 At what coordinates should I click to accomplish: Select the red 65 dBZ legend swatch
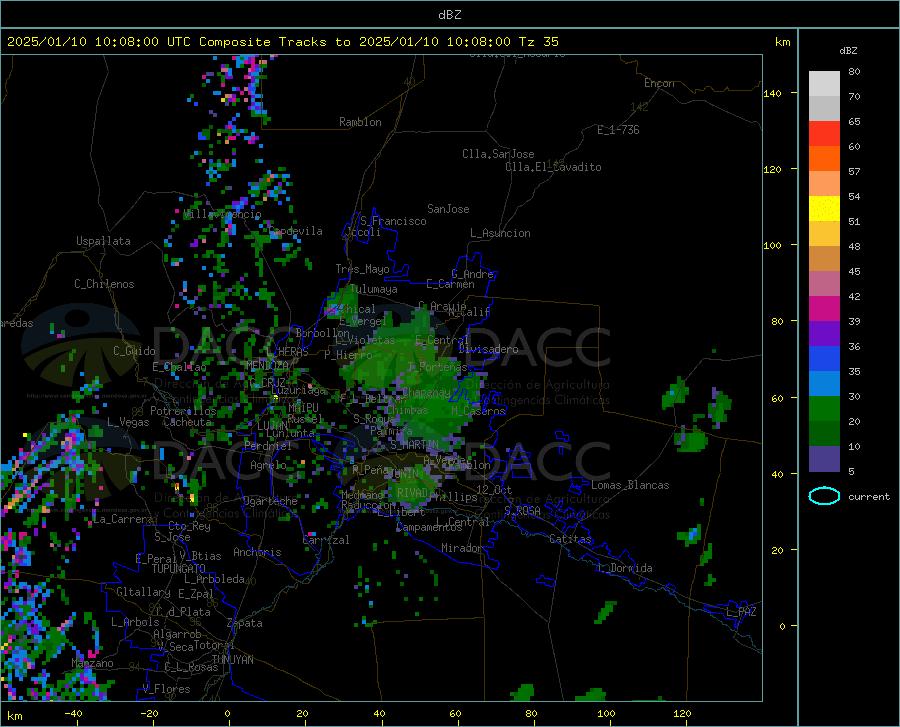824,134
